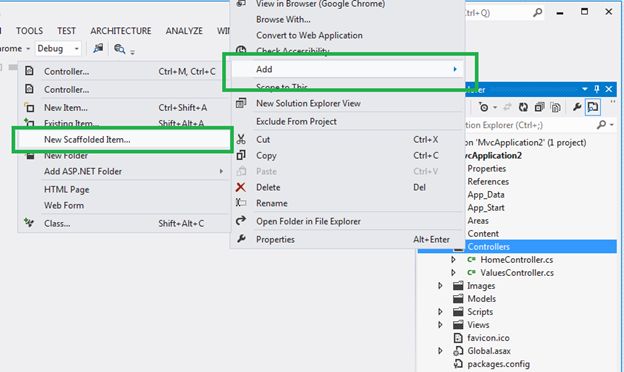Choose Class... from the Add submenu

pyautogui.click(x=124, y=224)
